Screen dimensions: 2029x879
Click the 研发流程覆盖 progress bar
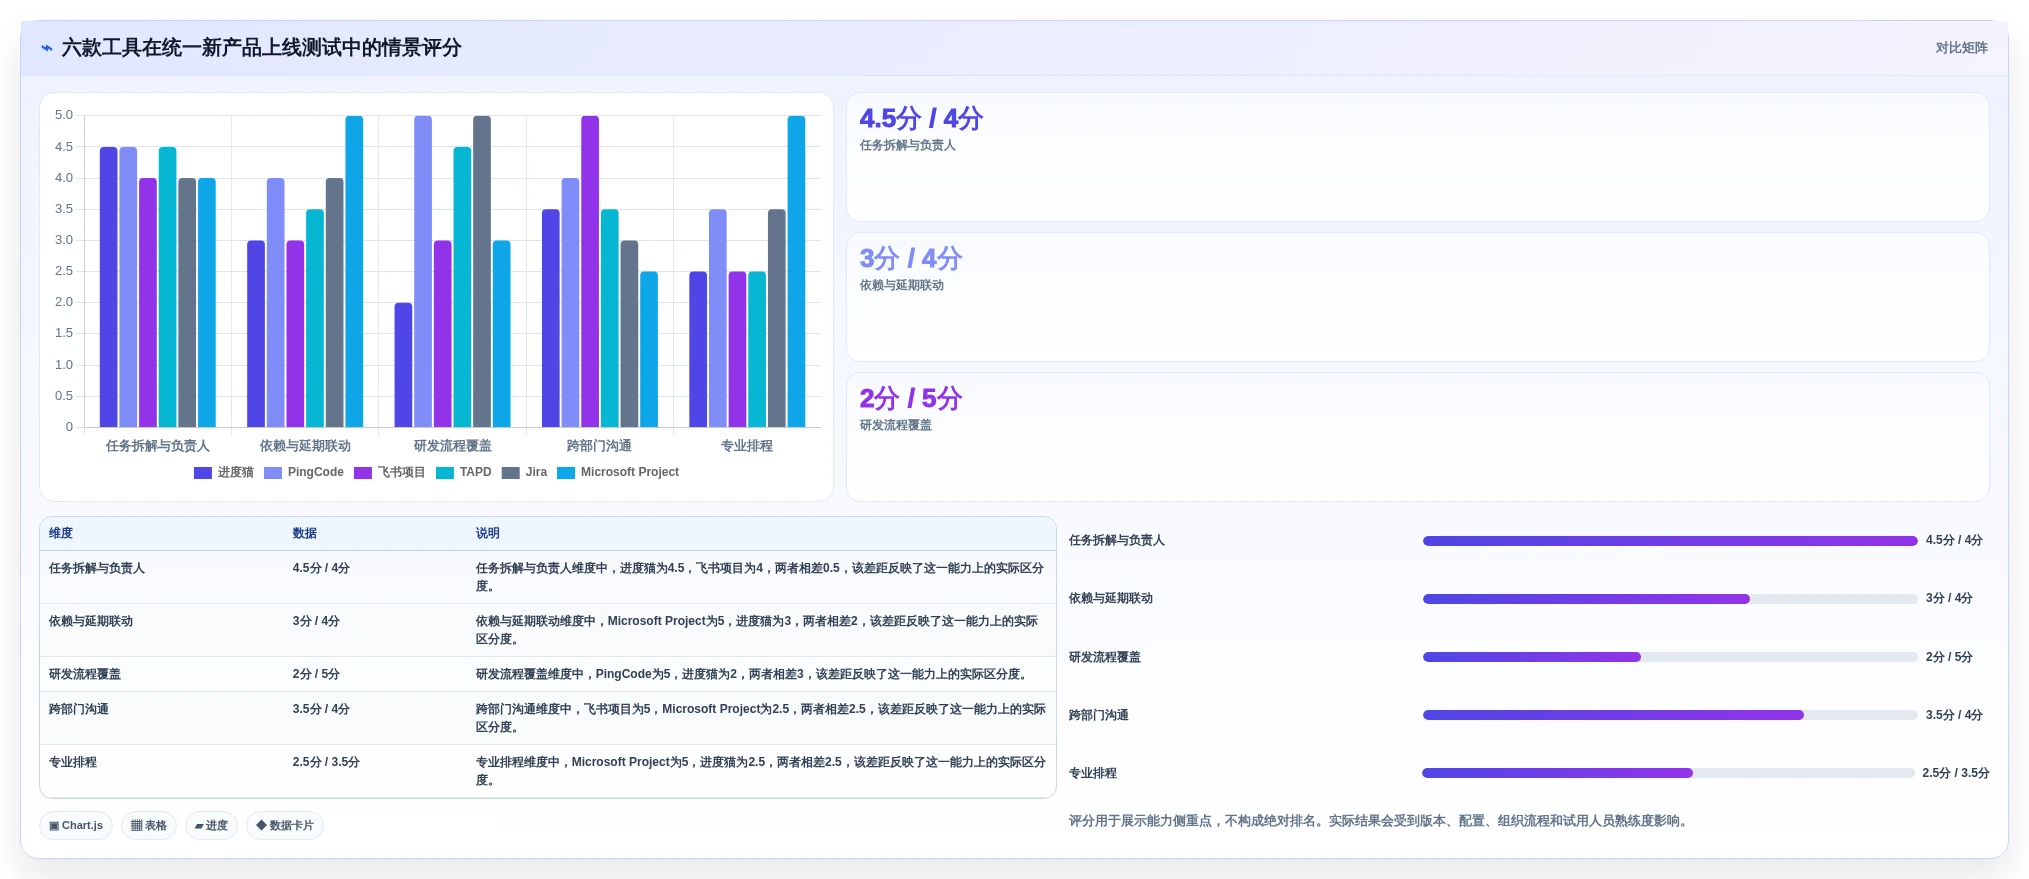1670,657
